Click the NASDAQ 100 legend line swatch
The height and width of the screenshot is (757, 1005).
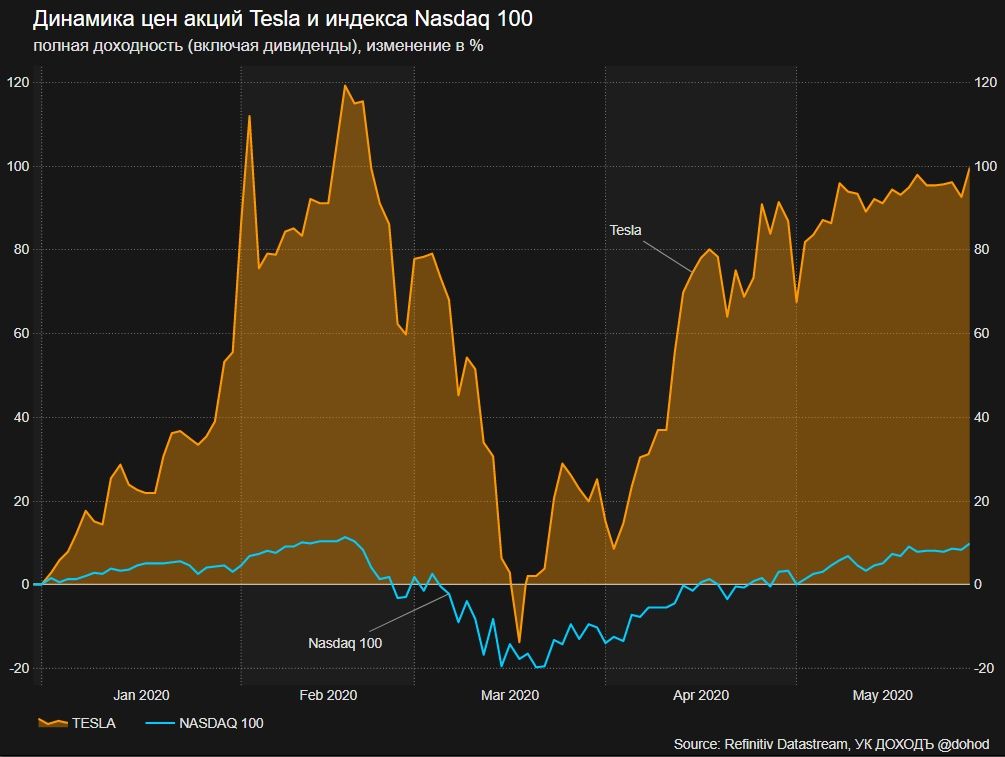[x=160, y=723]
